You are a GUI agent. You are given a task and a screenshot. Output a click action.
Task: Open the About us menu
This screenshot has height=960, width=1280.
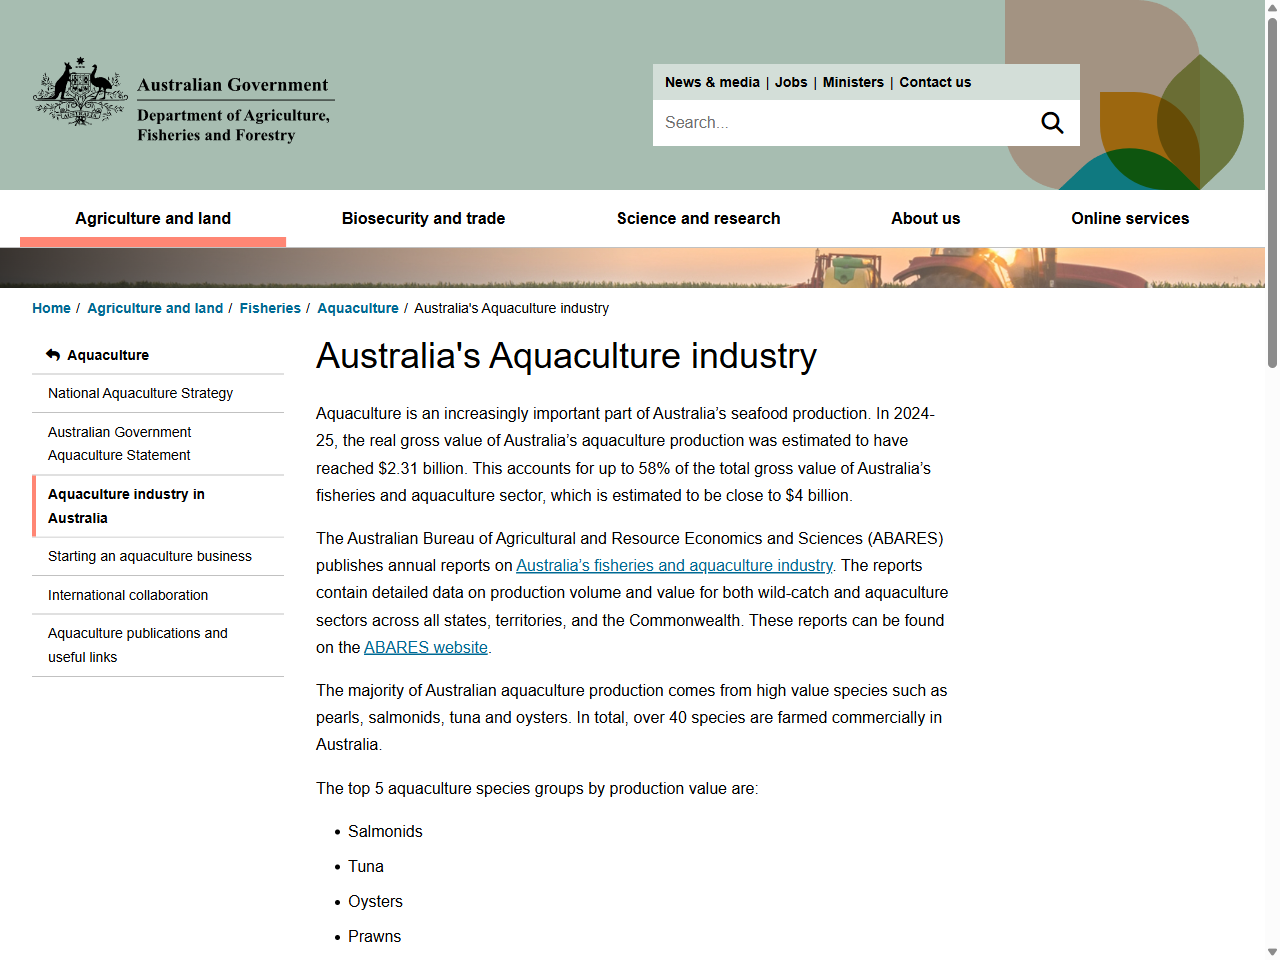925,218
